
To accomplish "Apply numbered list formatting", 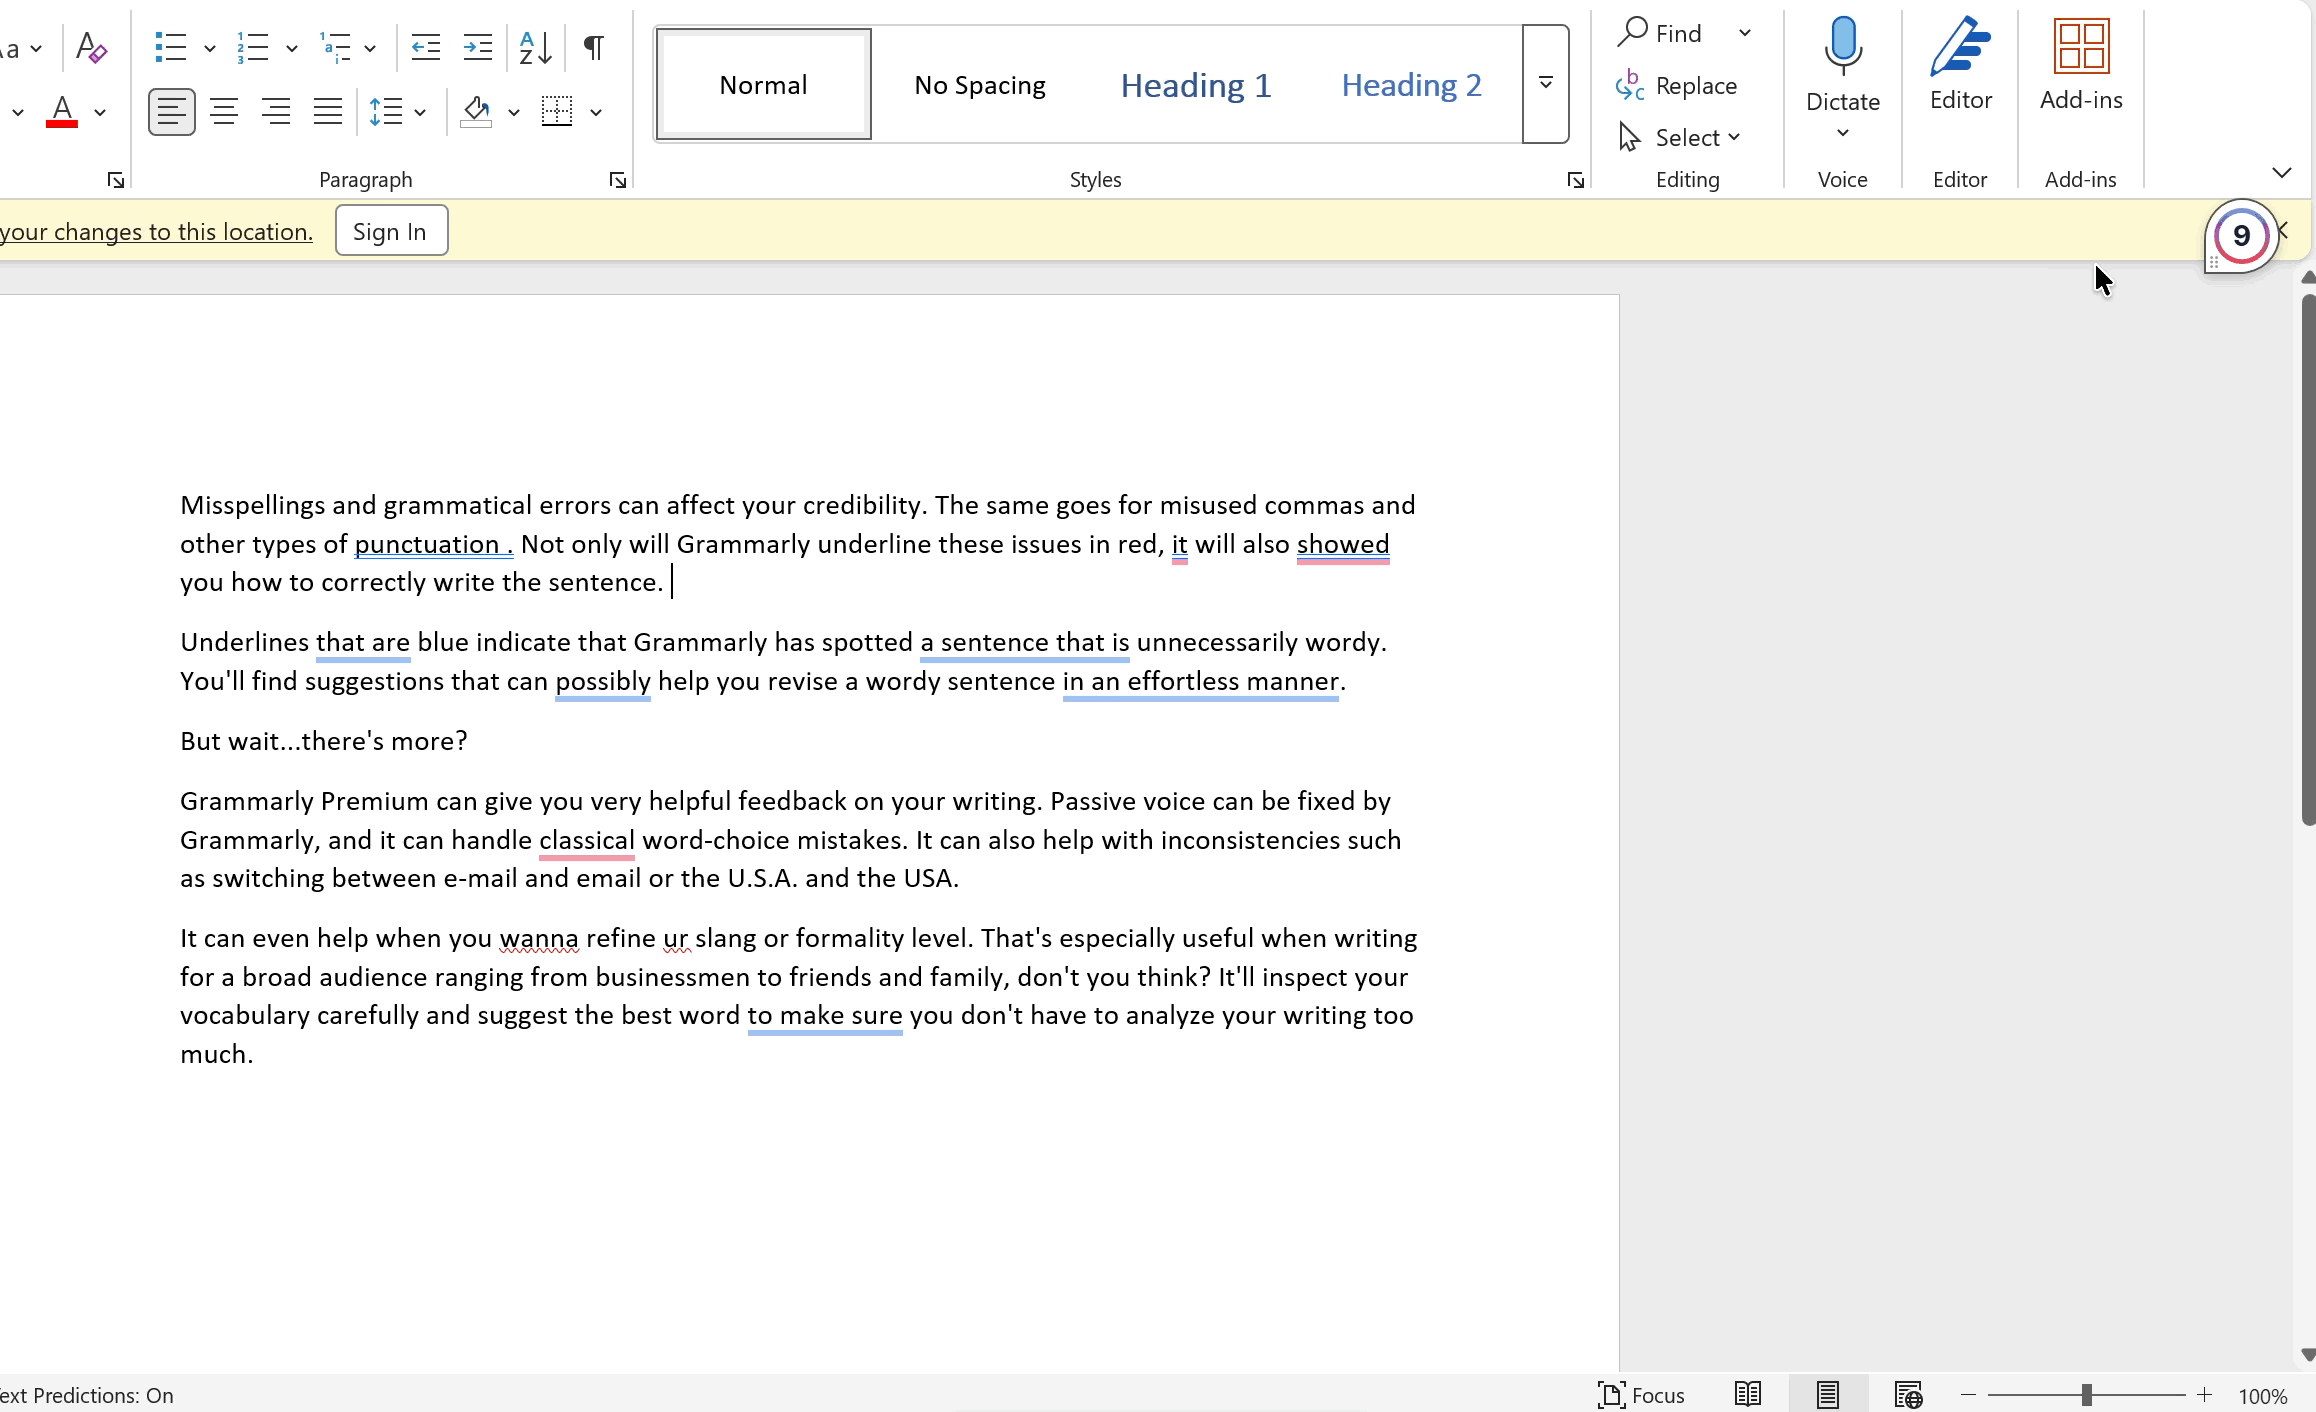I will point(253,47).
